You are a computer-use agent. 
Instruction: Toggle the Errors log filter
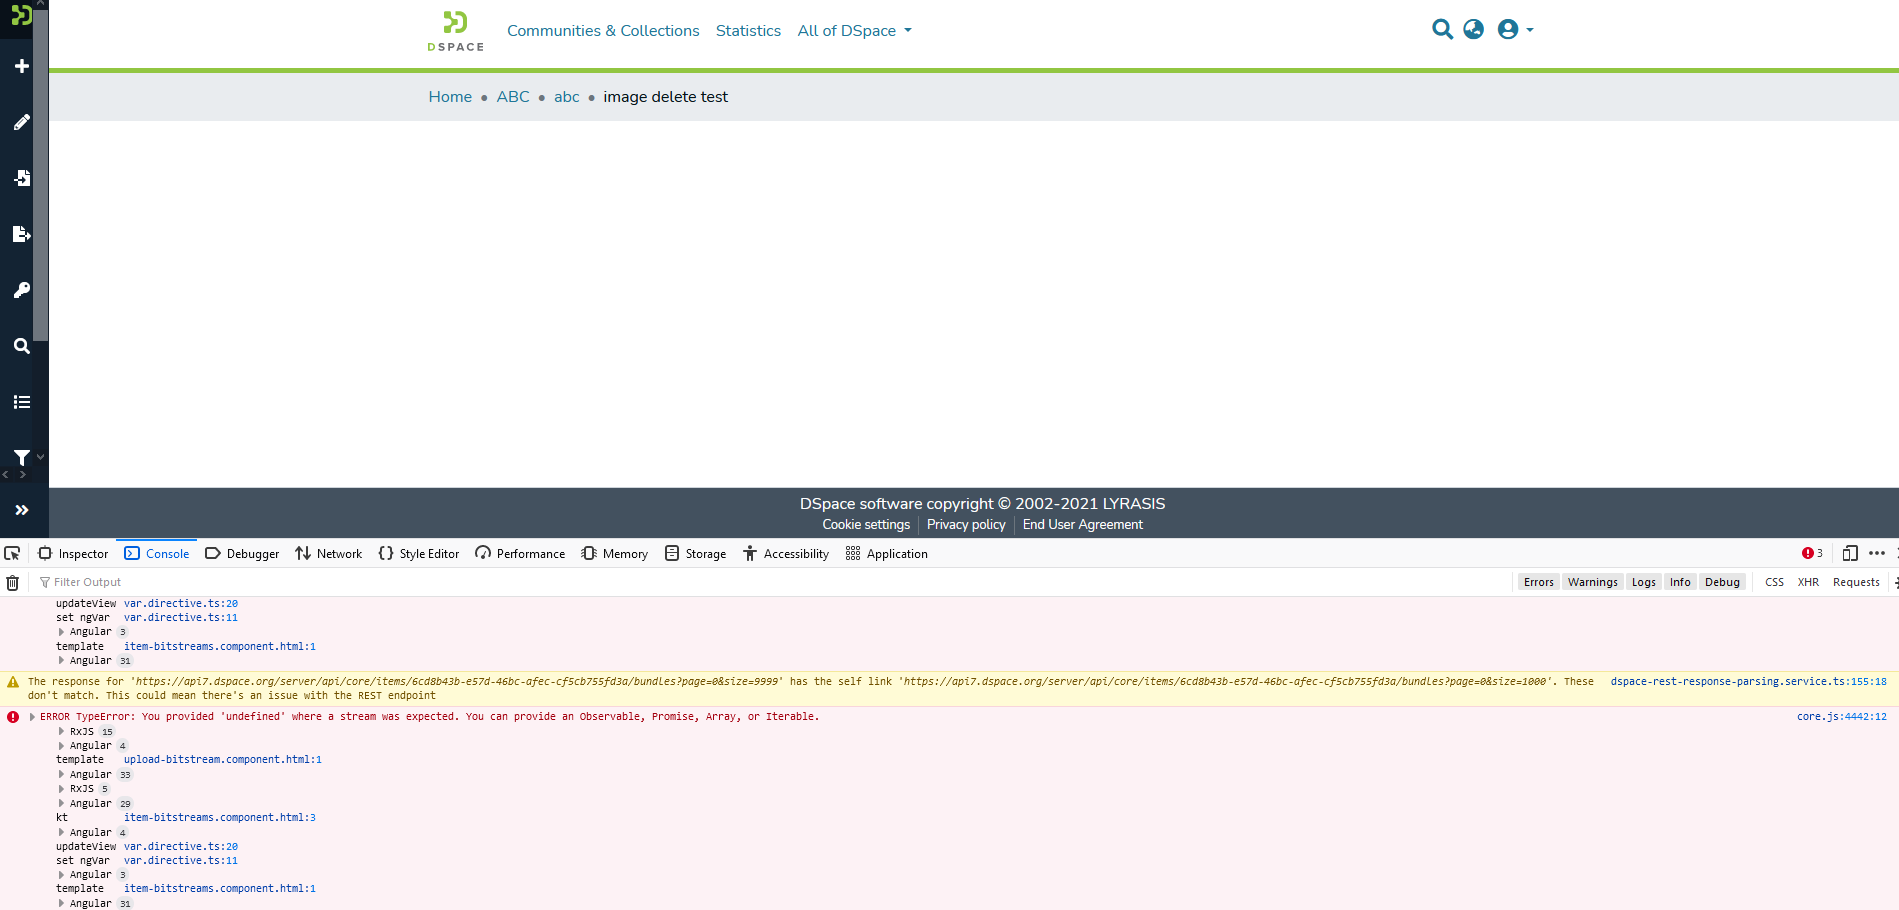point(1538,582)
